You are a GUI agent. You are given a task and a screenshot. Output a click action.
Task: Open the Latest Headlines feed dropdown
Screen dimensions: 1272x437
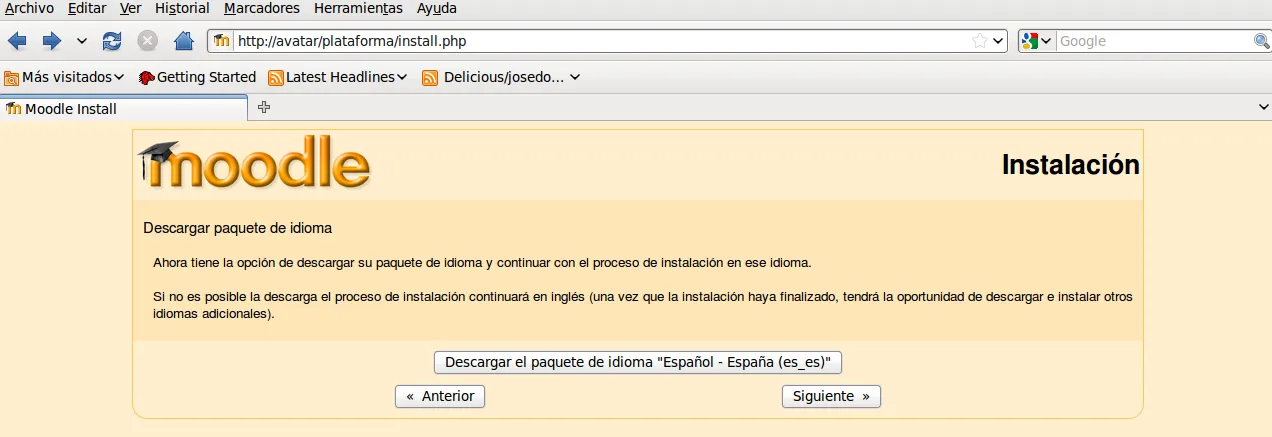click(339, 77)
